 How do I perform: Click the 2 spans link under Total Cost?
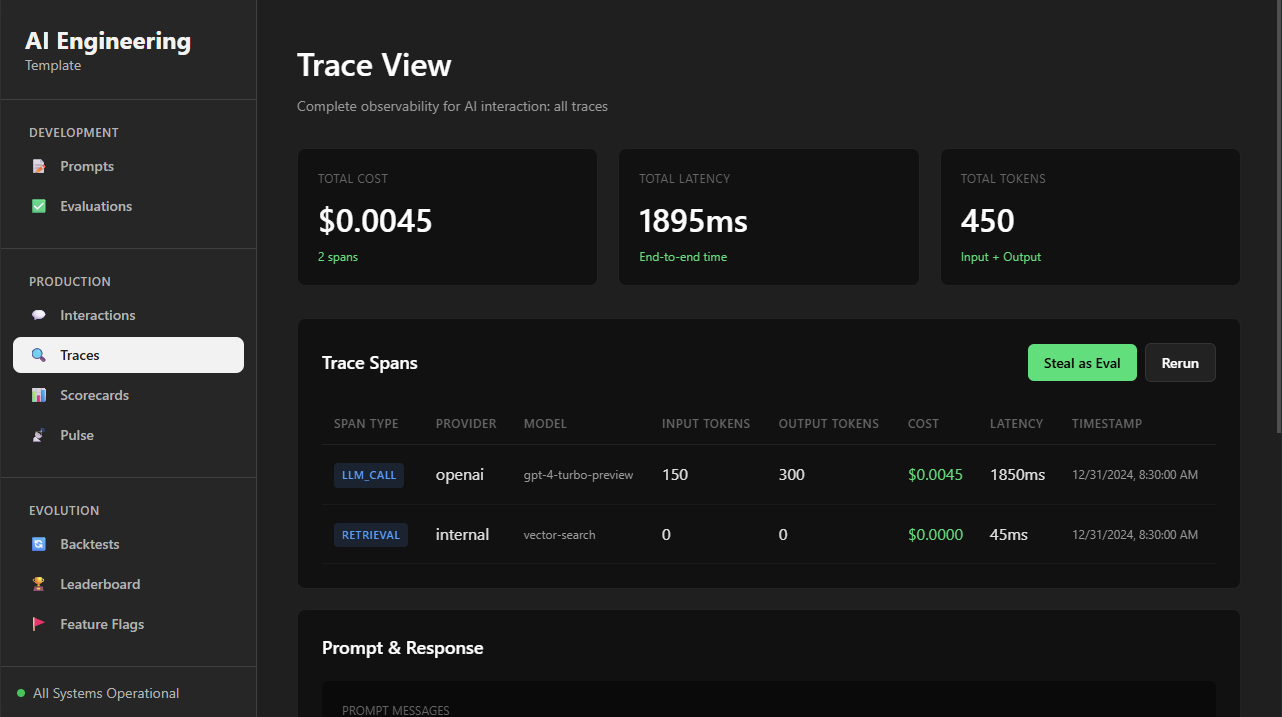[x=337, y=256]
